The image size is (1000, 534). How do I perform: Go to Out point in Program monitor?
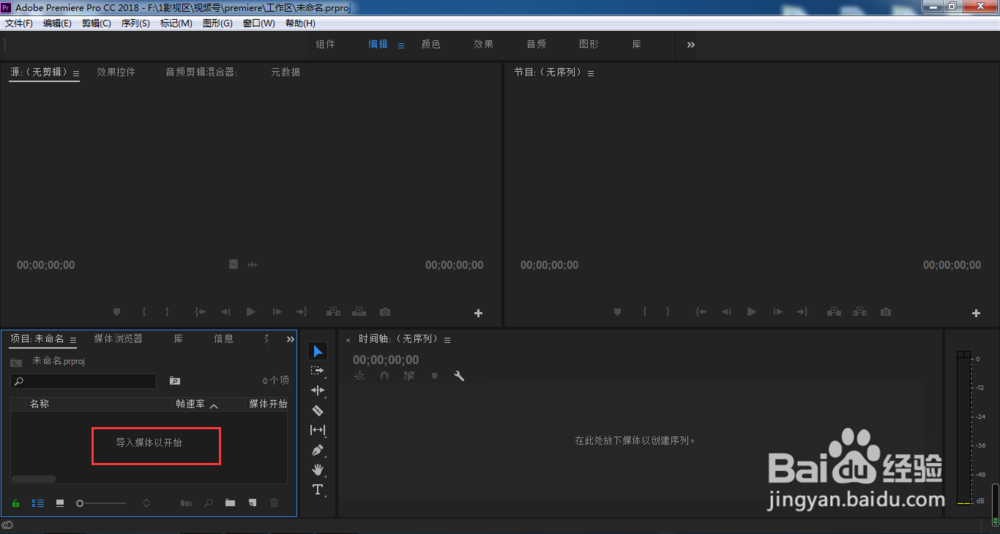click(803, 312)
